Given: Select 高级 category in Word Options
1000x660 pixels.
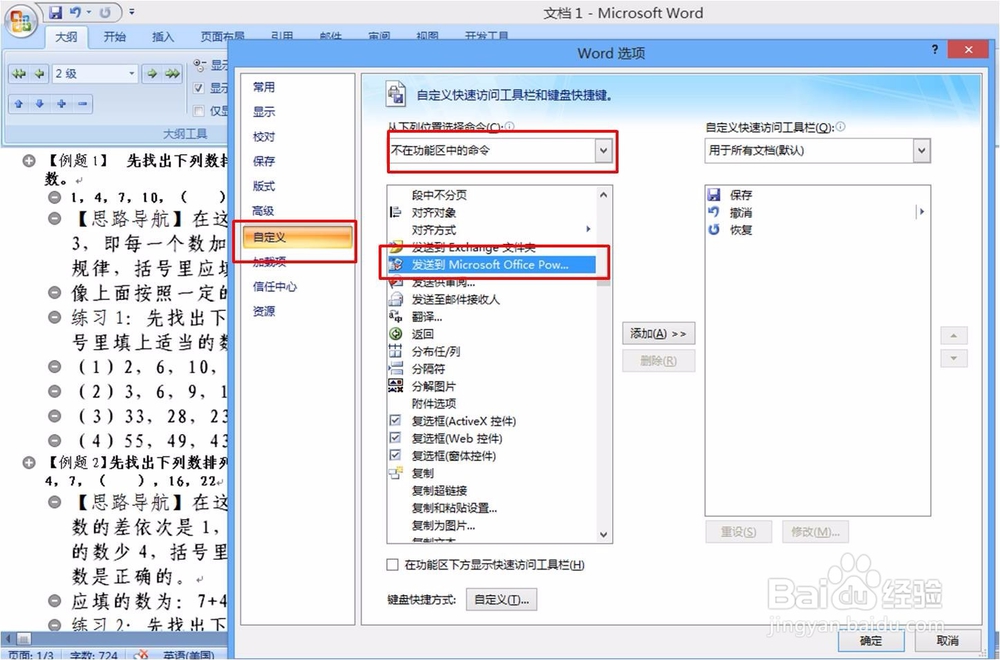Looking at the screenshot, I should coord(263,211).
